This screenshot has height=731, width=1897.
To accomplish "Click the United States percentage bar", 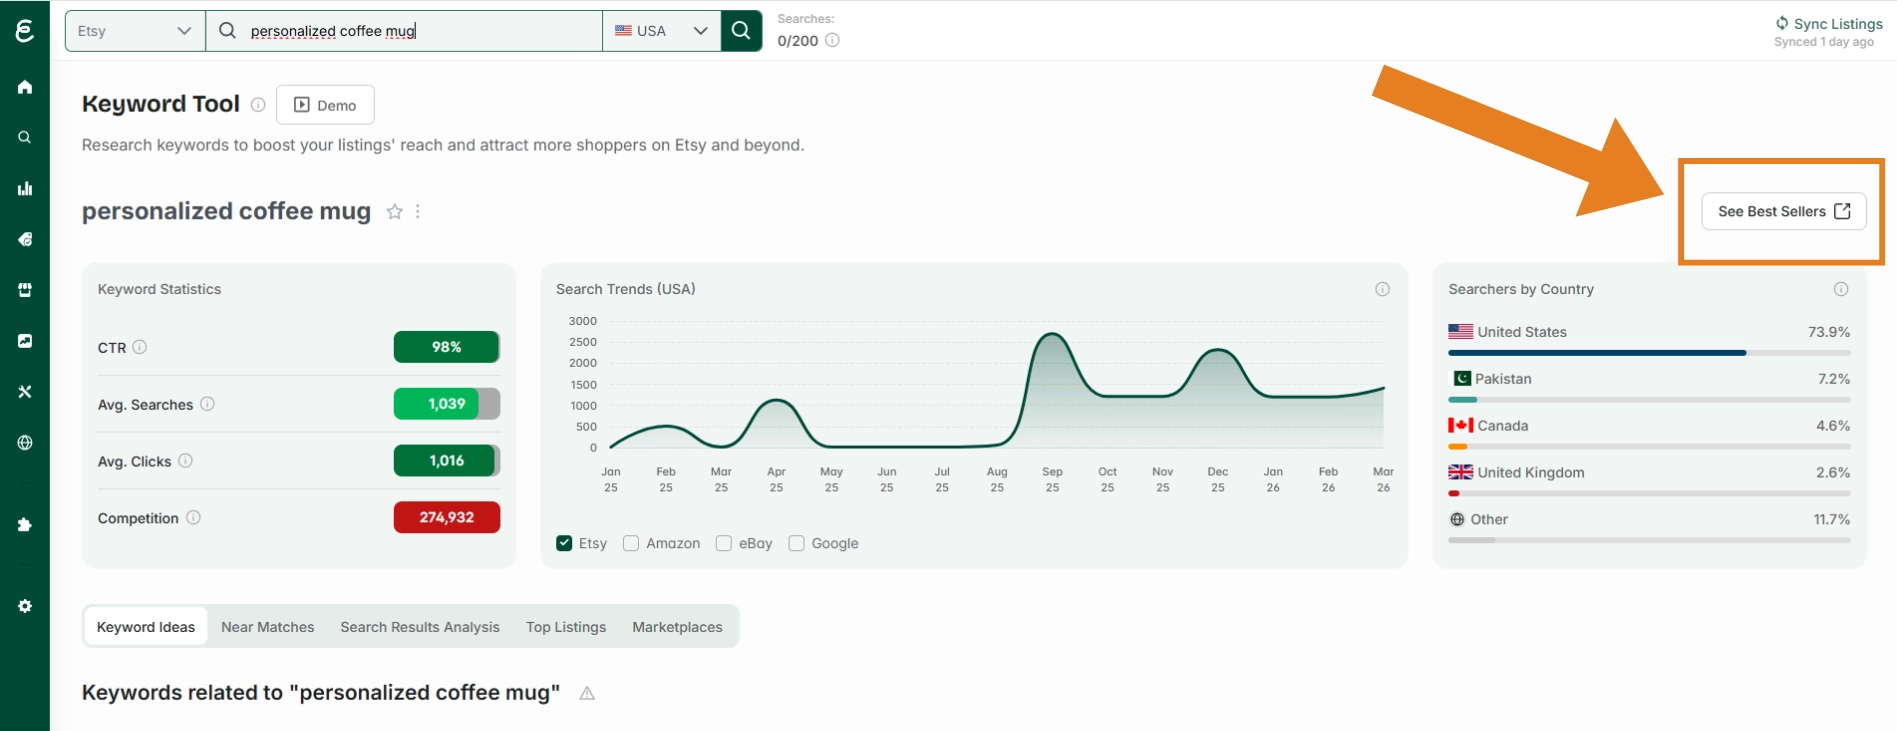I will (1649, 353).
